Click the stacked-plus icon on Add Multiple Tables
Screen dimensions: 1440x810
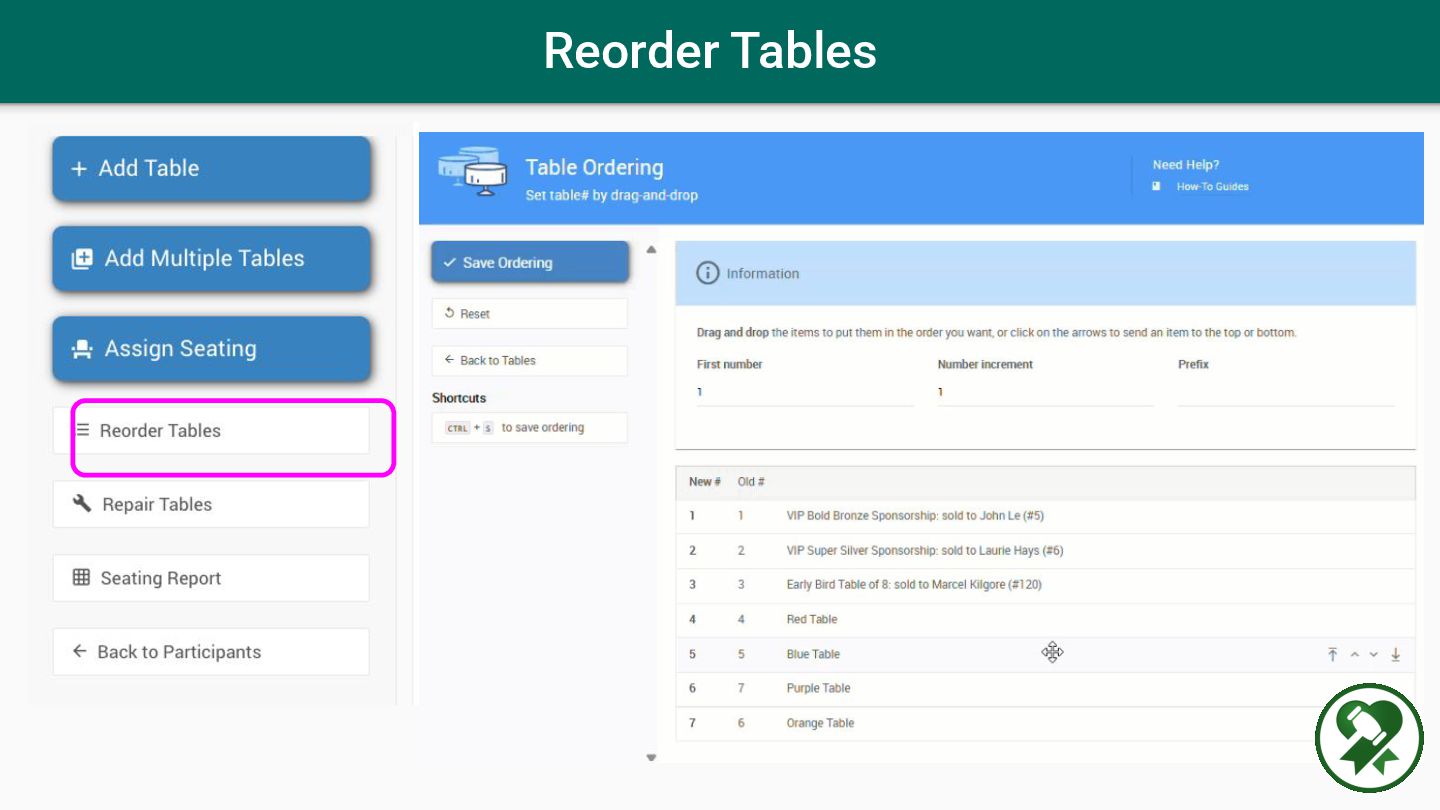click(81, 259)
